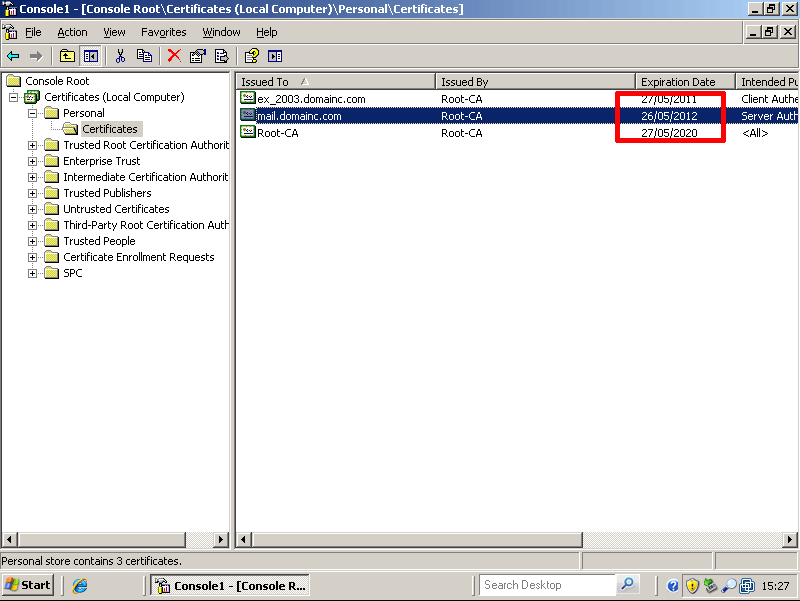
Task: Collapse the Personal folder node
Action: point(33,113)
